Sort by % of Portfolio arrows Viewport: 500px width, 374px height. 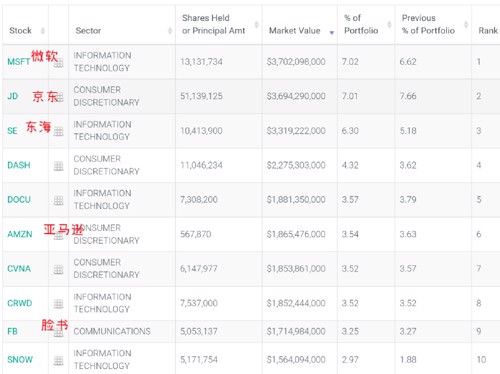click(389, 24)
